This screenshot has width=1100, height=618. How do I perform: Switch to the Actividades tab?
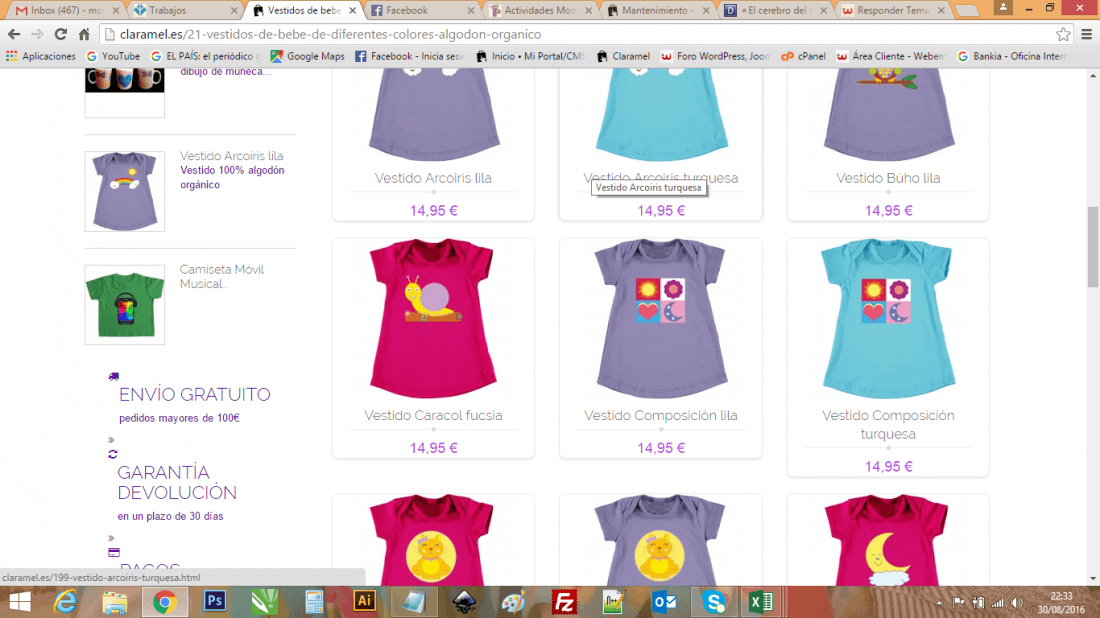[539, 11]
